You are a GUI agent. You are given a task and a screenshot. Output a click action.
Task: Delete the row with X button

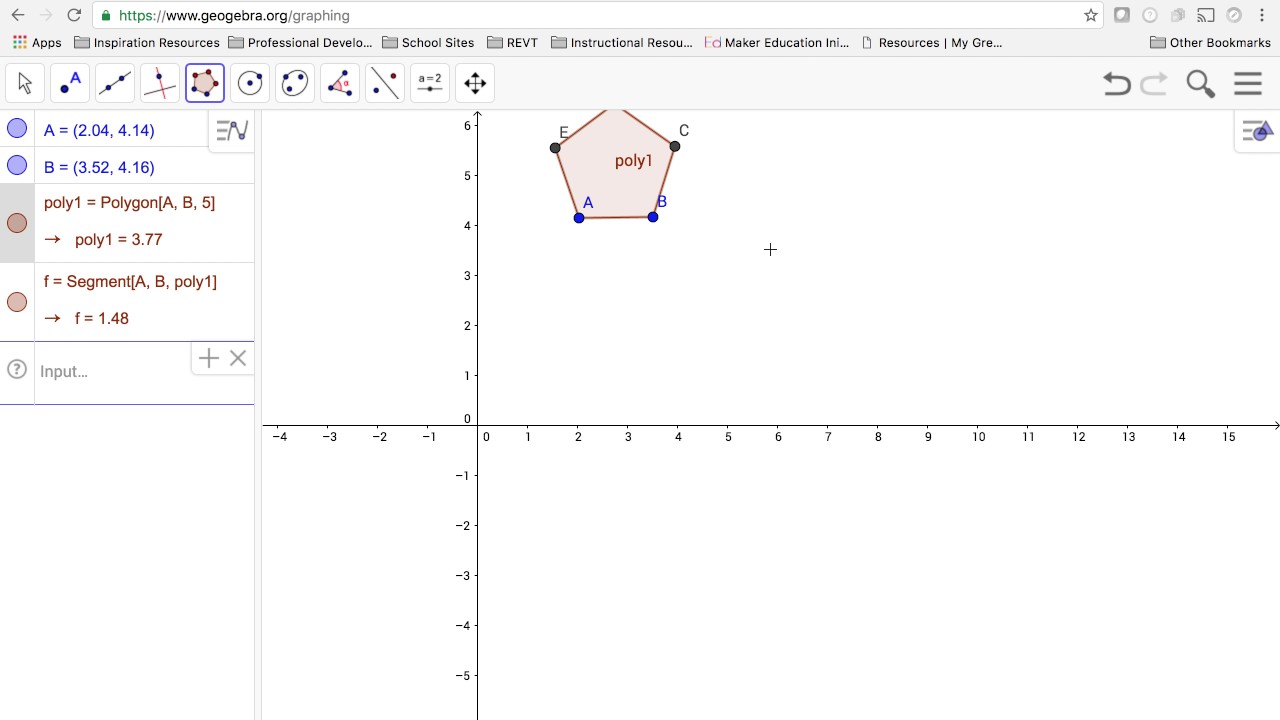click(x=238, y=358)
